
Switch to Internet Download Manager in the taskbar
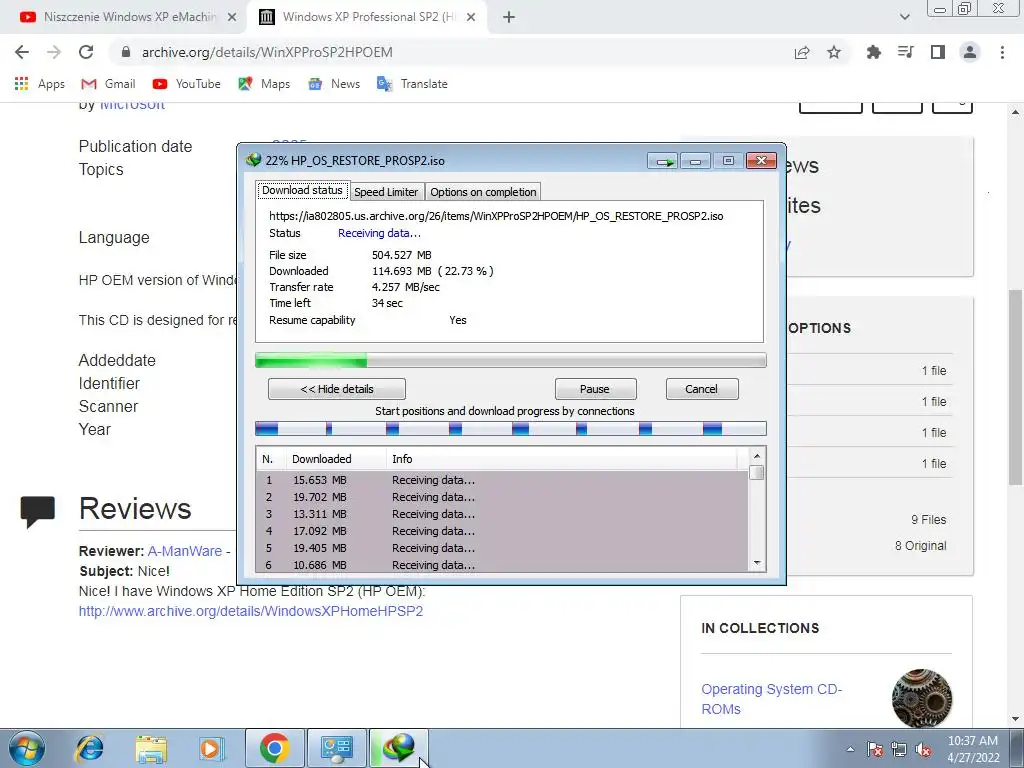399,748
